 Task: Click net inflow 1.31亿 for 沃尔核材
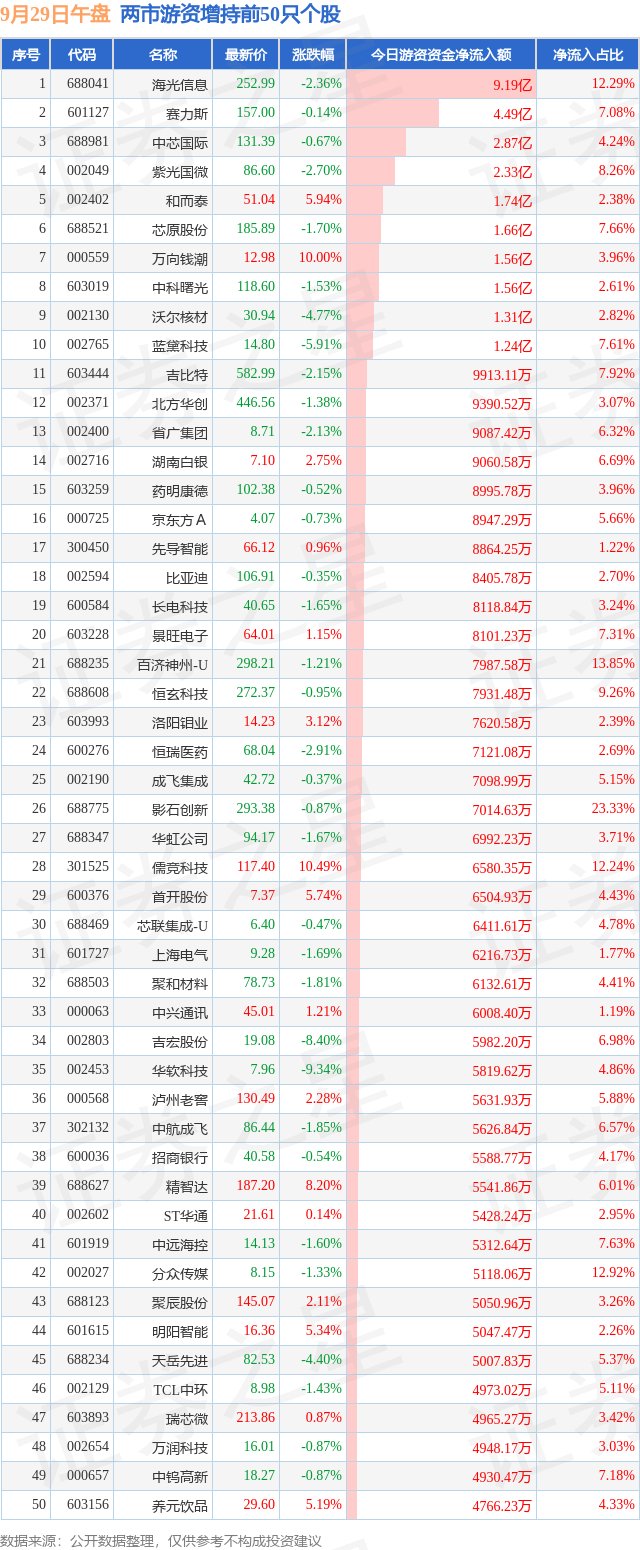(513, 317)
